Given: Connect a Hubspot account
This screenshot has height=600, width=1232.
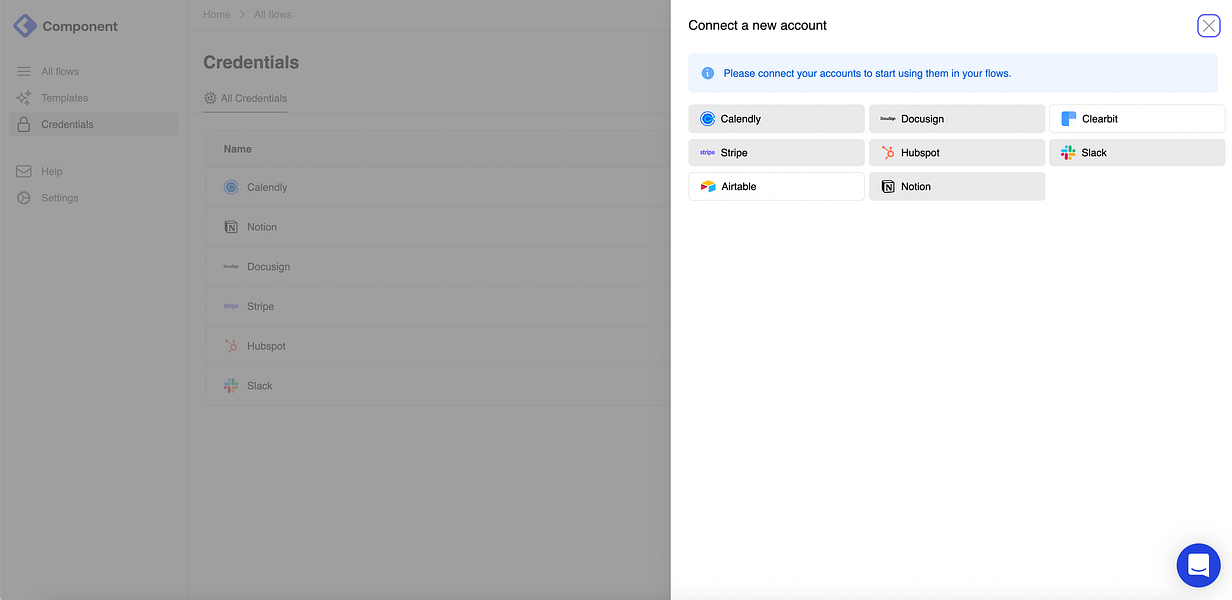Looking at the screenshot, I should (957, 153).
